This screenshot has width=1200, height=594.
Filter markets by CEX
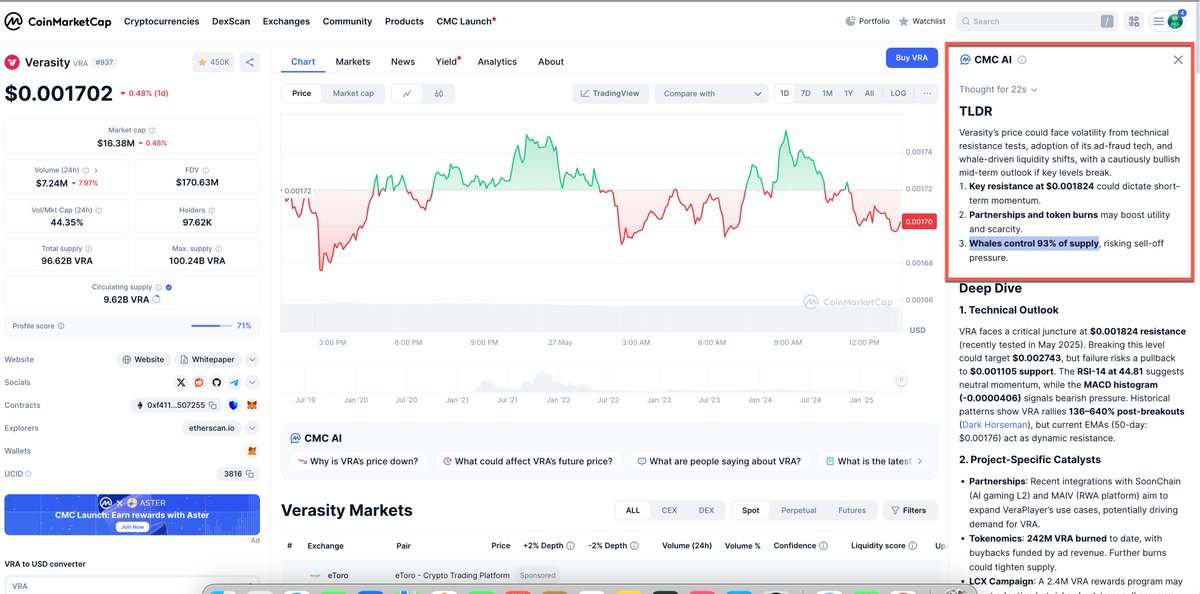pyautogui.click(x=669, y=510)
